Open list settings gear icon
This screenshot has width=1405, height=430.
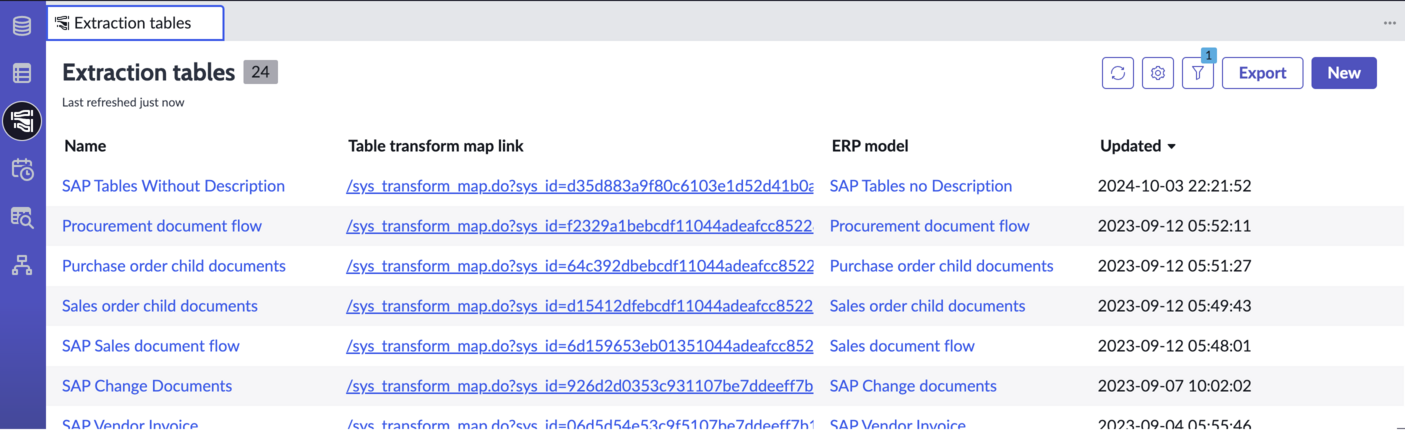click(x=1158, y=73)
